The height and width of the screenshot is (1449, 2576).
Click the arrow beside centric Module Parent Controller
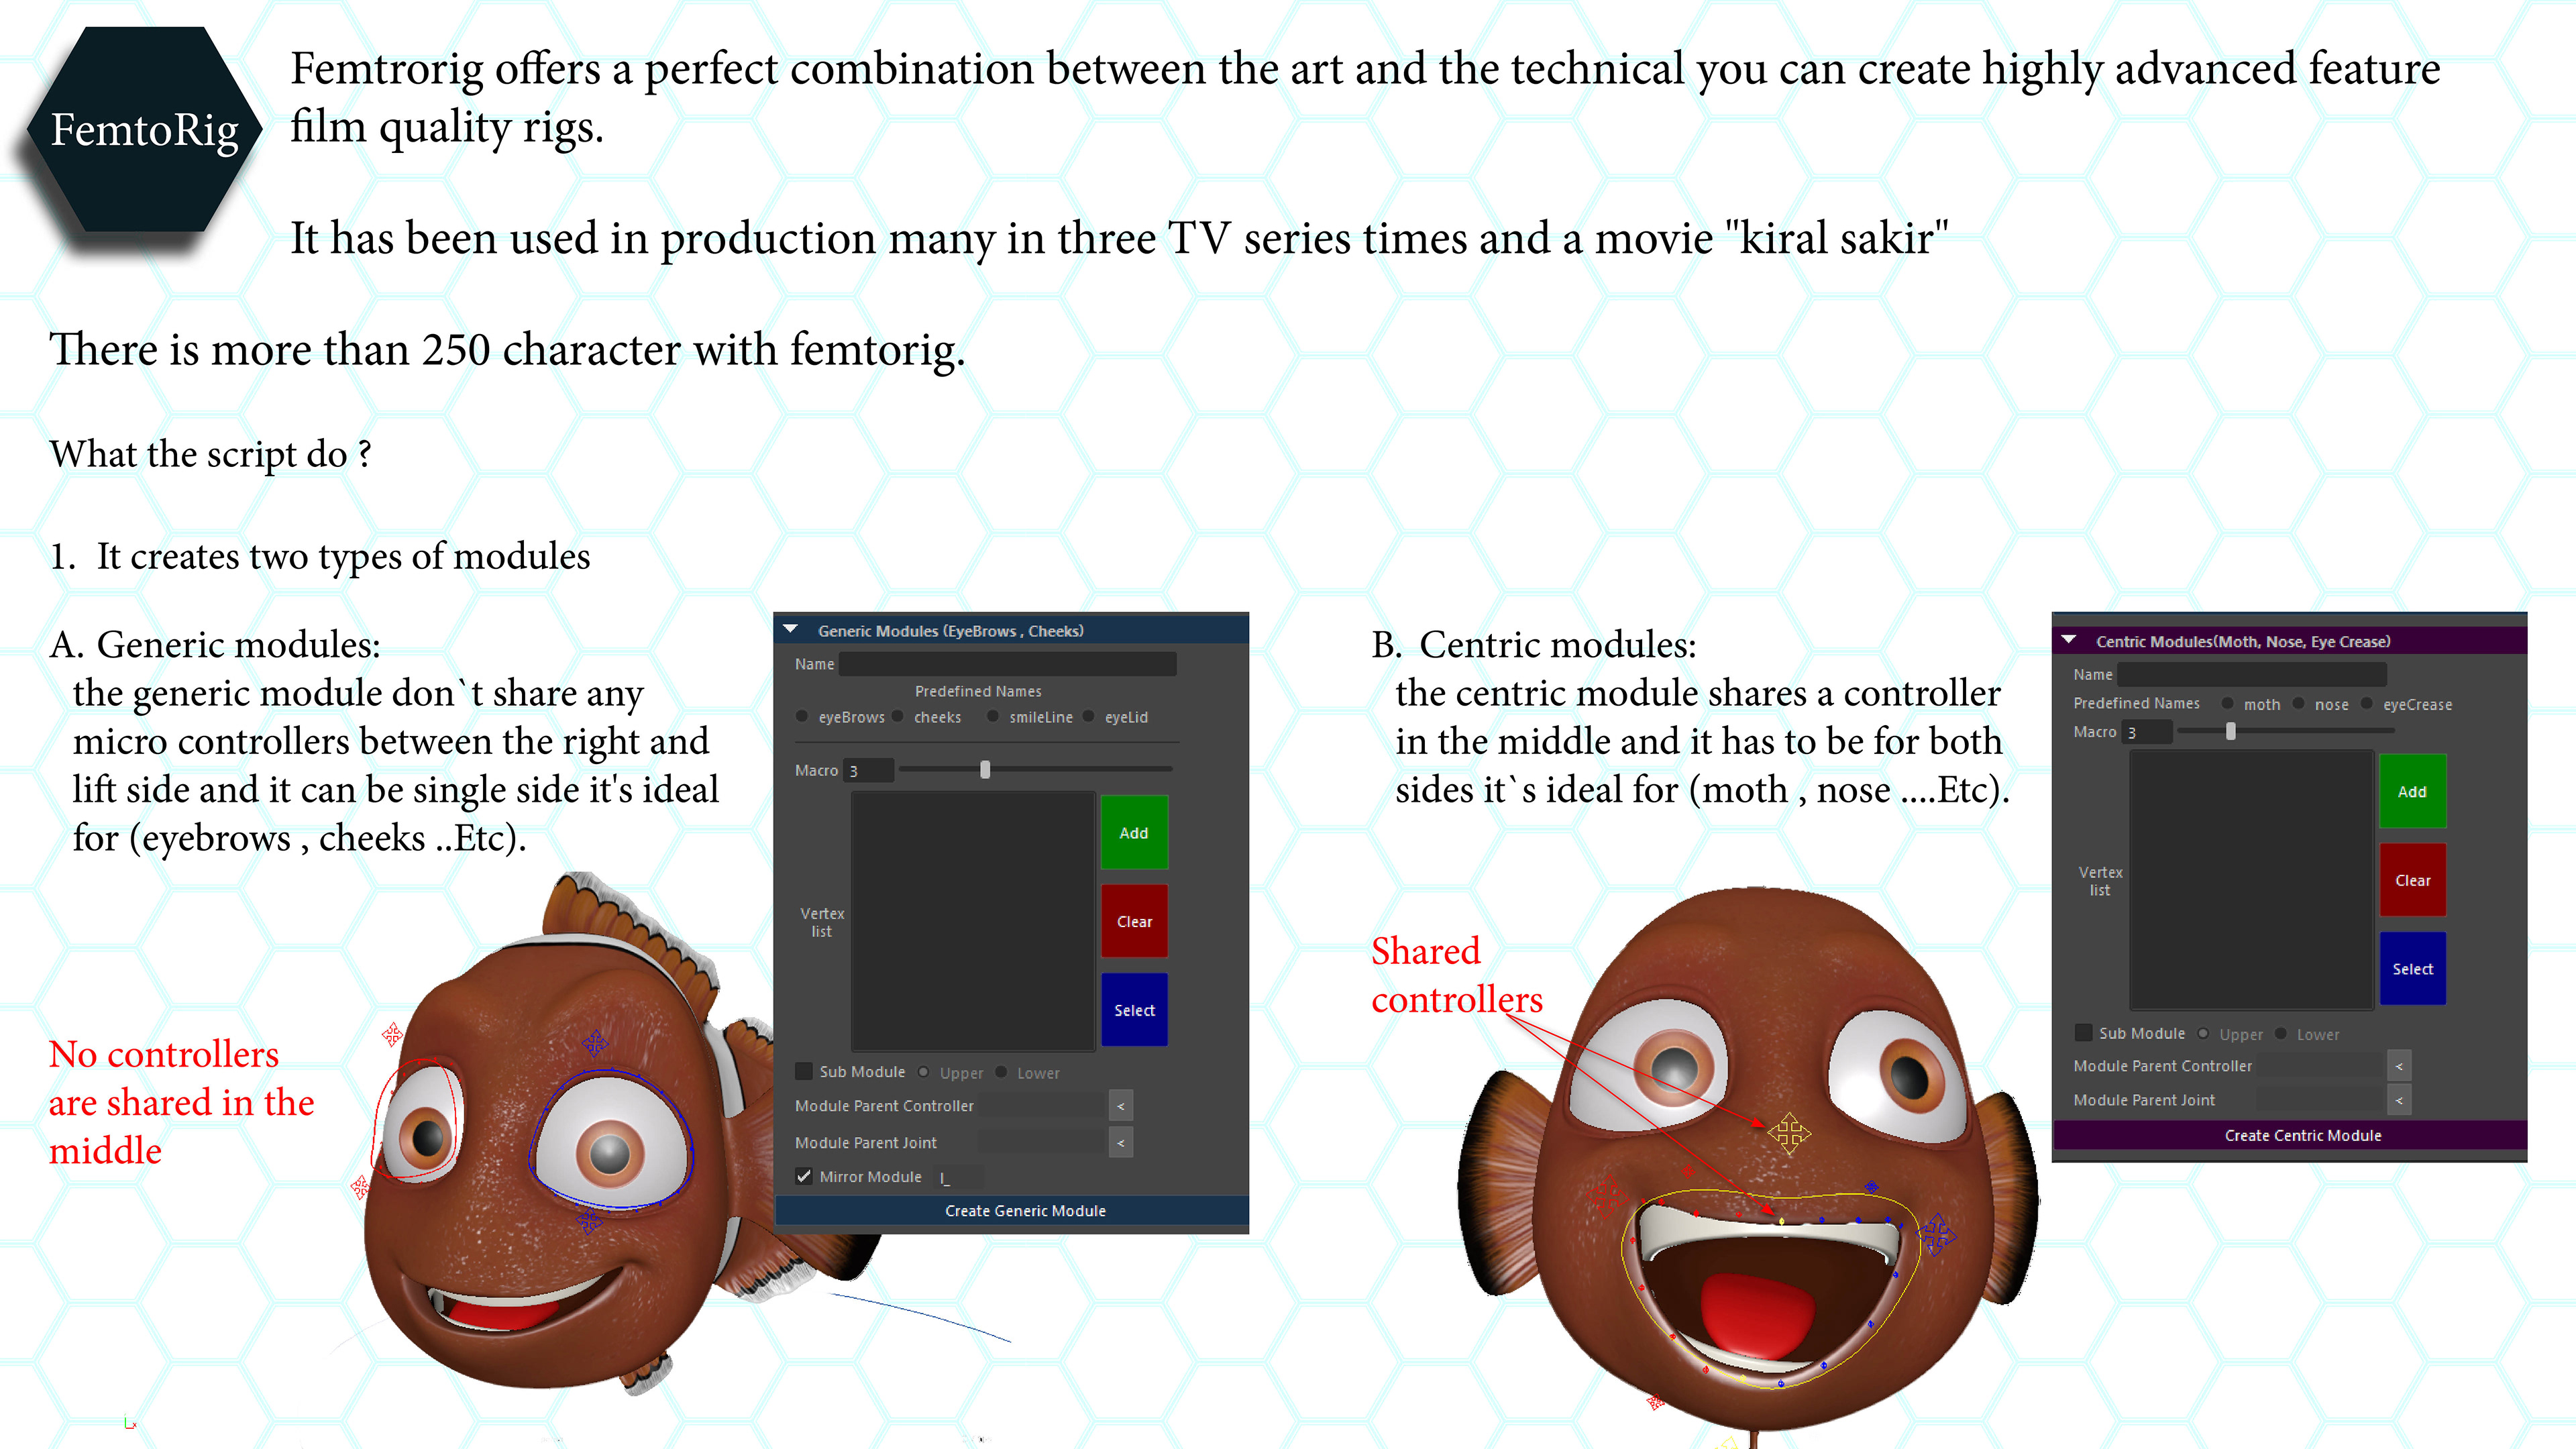pos(2399,1066)
